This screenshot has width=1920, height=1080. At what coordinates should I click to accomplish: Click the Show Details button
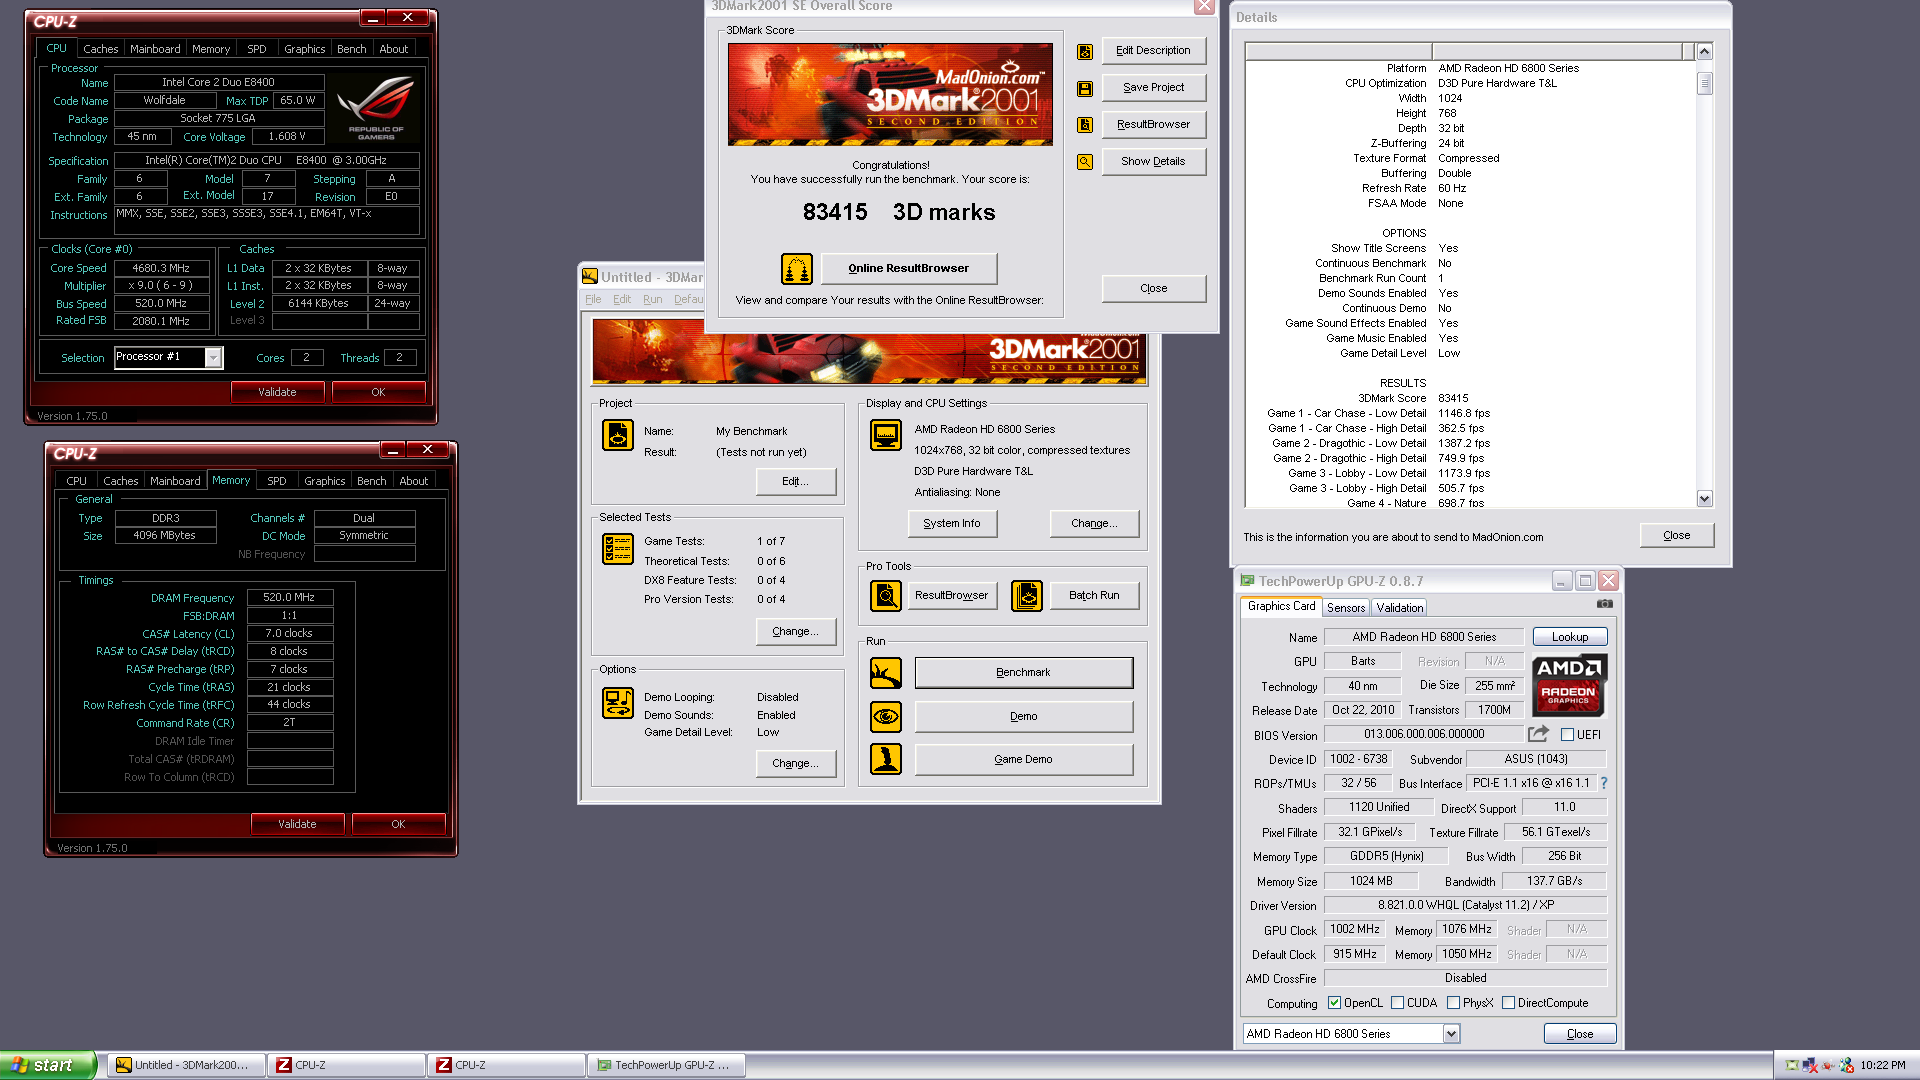tap(1154, 161)
